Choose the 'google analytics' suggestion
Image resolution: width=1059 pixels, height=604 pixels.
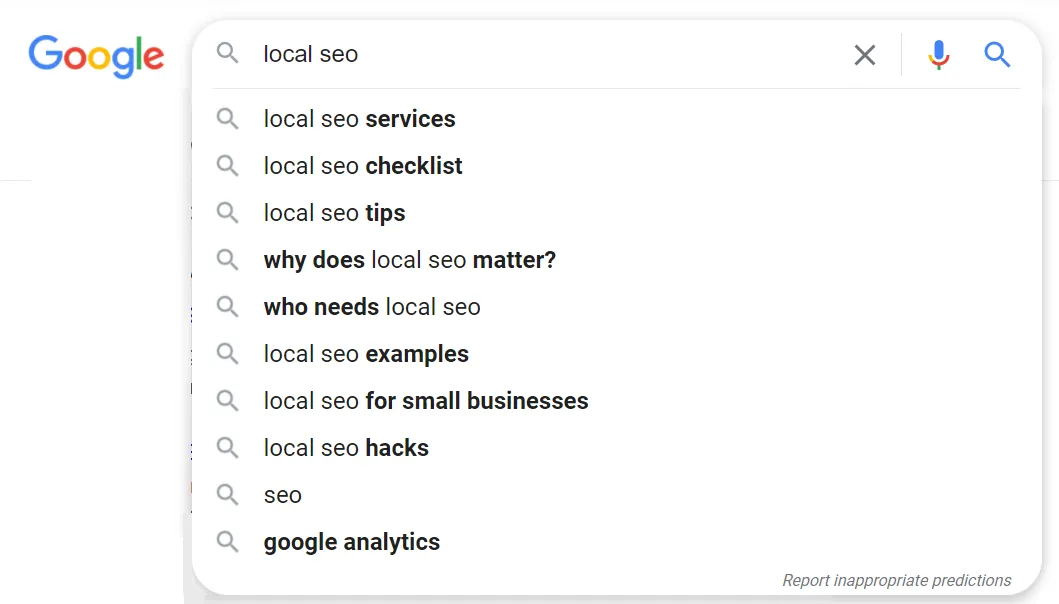coord(351,542)
